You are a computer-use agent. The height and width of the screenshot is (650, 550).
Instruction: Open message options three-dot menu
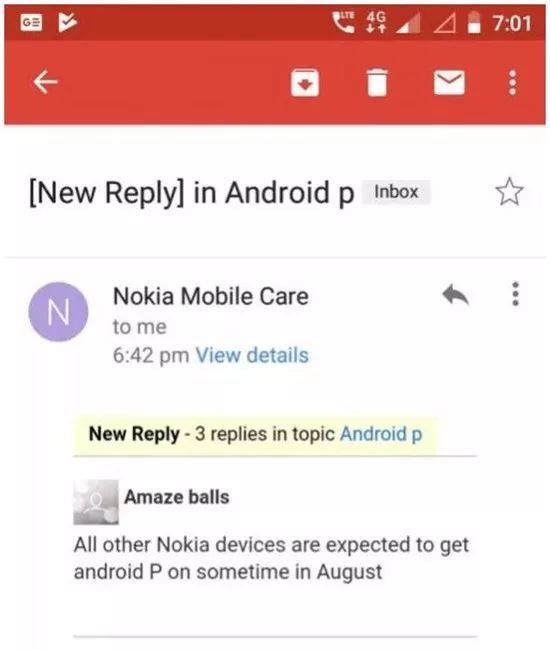click(515, 294)
